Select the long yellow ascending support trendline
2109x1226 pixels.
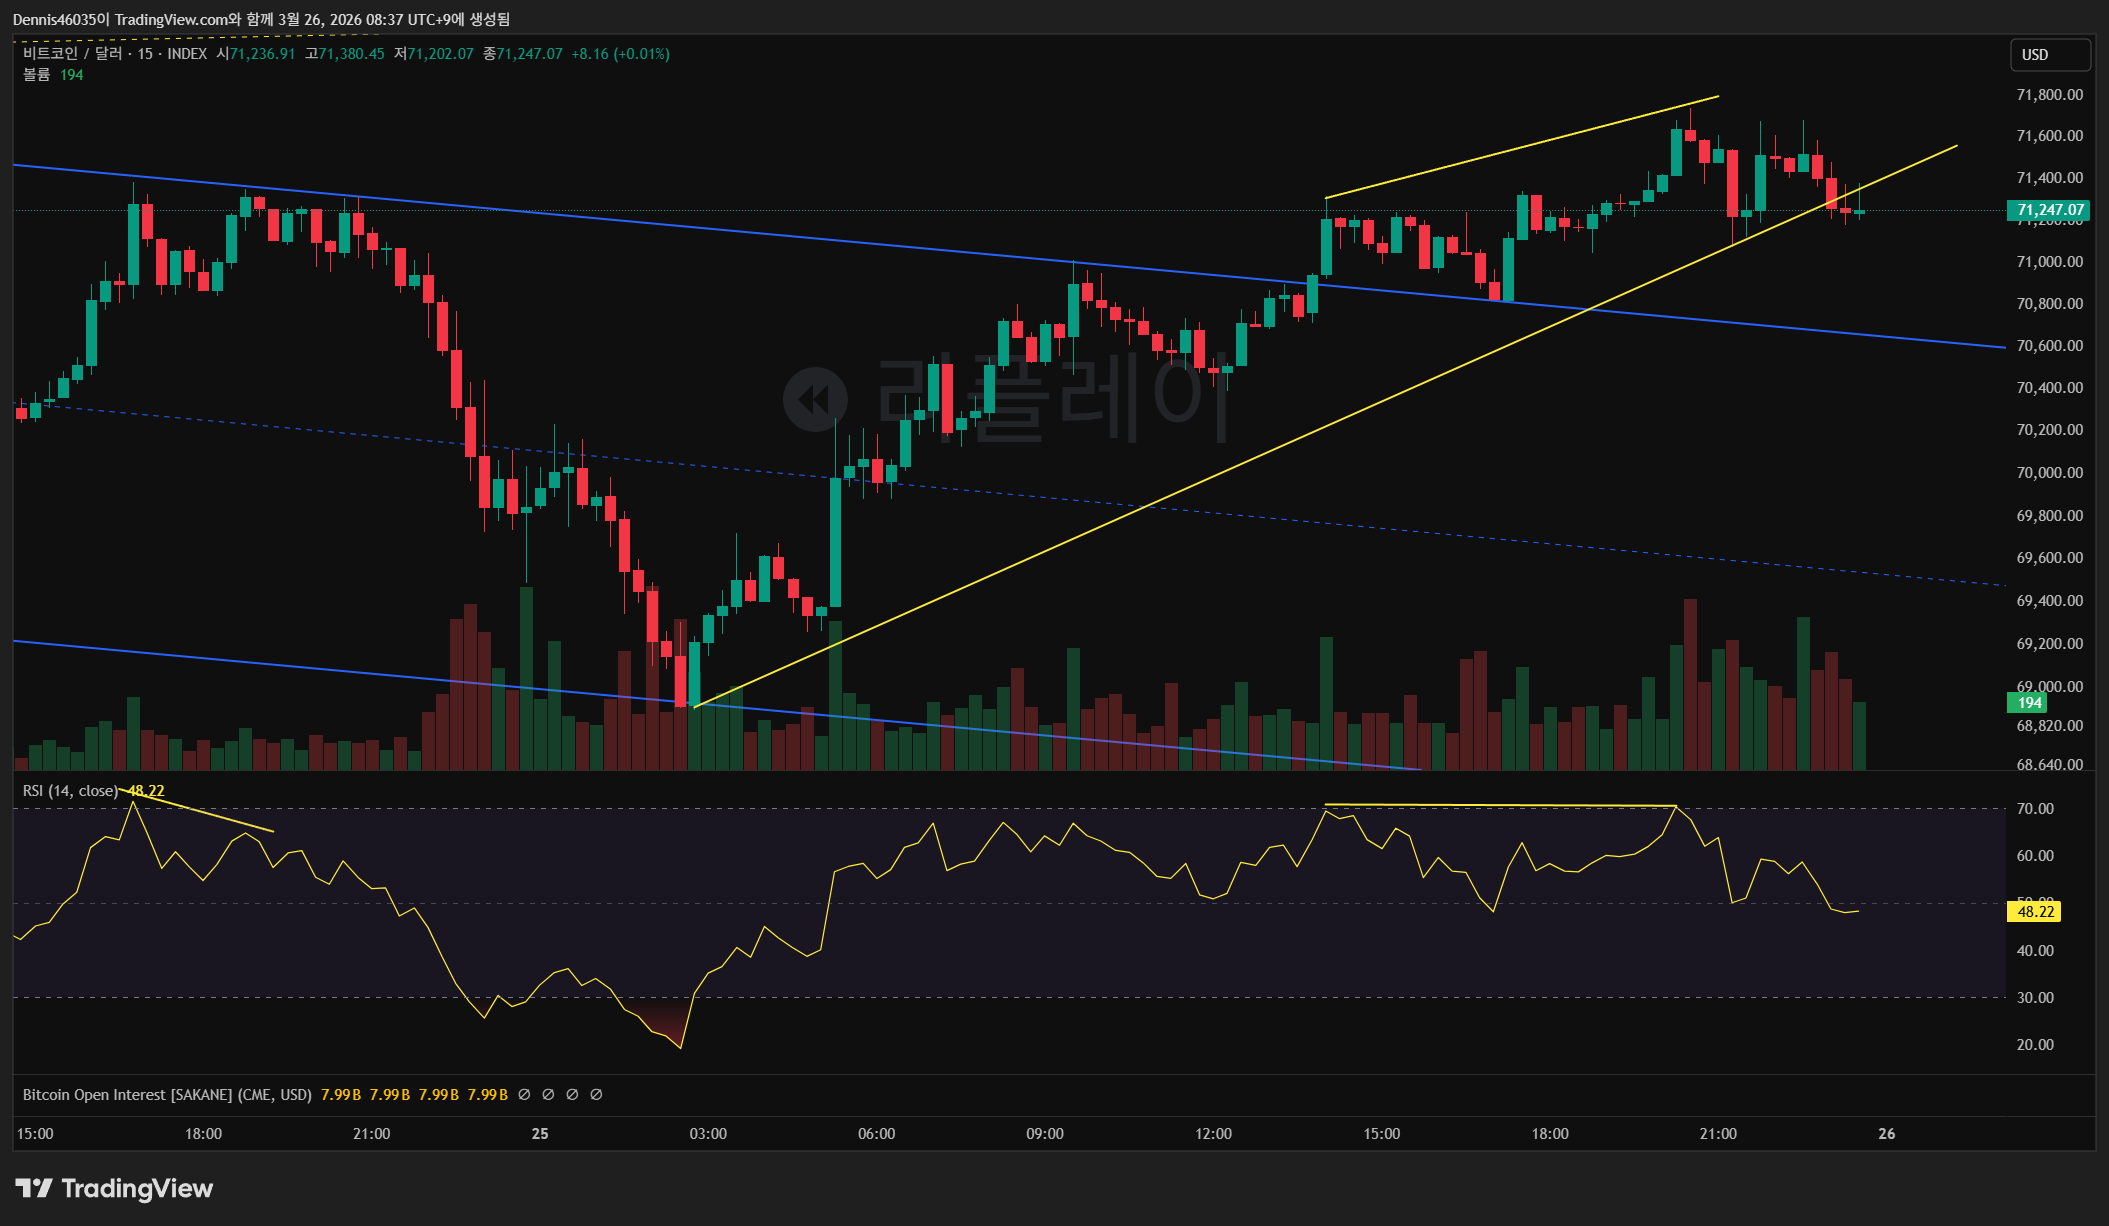[1325, 425]
